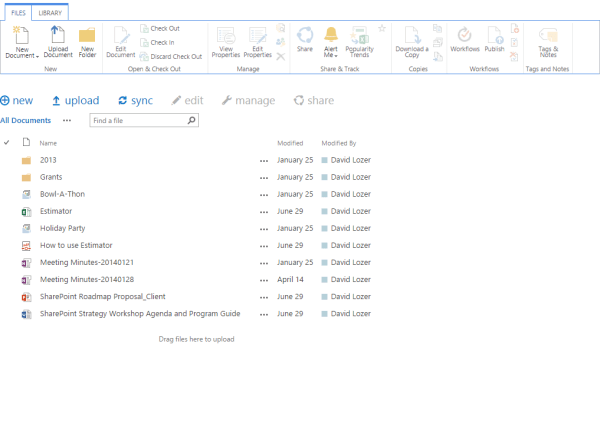Click the search magnifier in Find a file
This screenshot has width=600, height=421.
point(191,120)
